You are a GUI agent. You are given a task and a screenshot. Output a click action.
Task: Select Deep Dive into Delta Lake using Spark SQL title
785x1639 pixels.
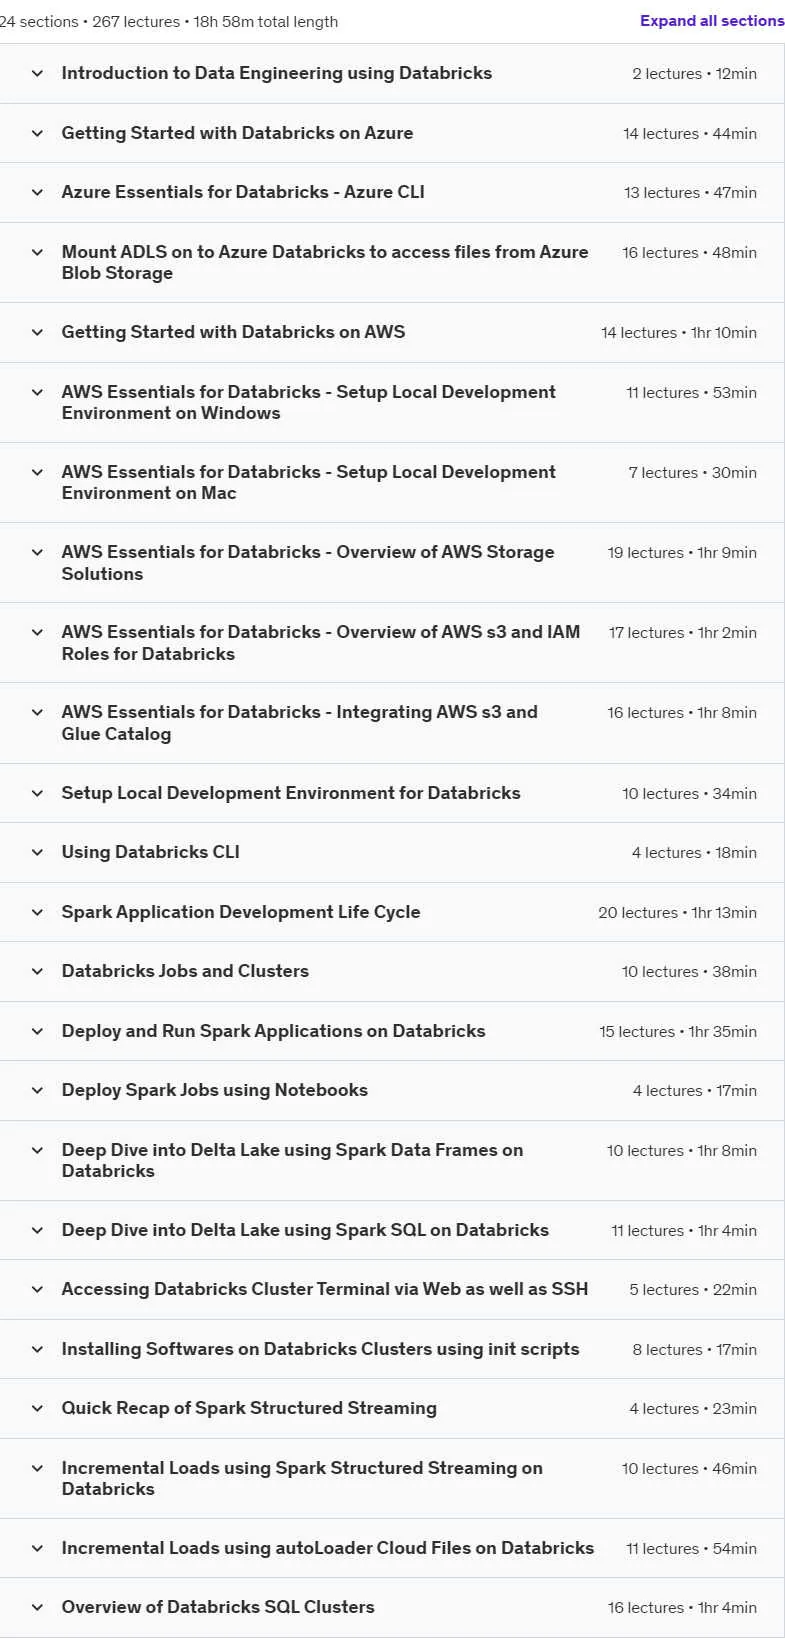coord(305,1230)
